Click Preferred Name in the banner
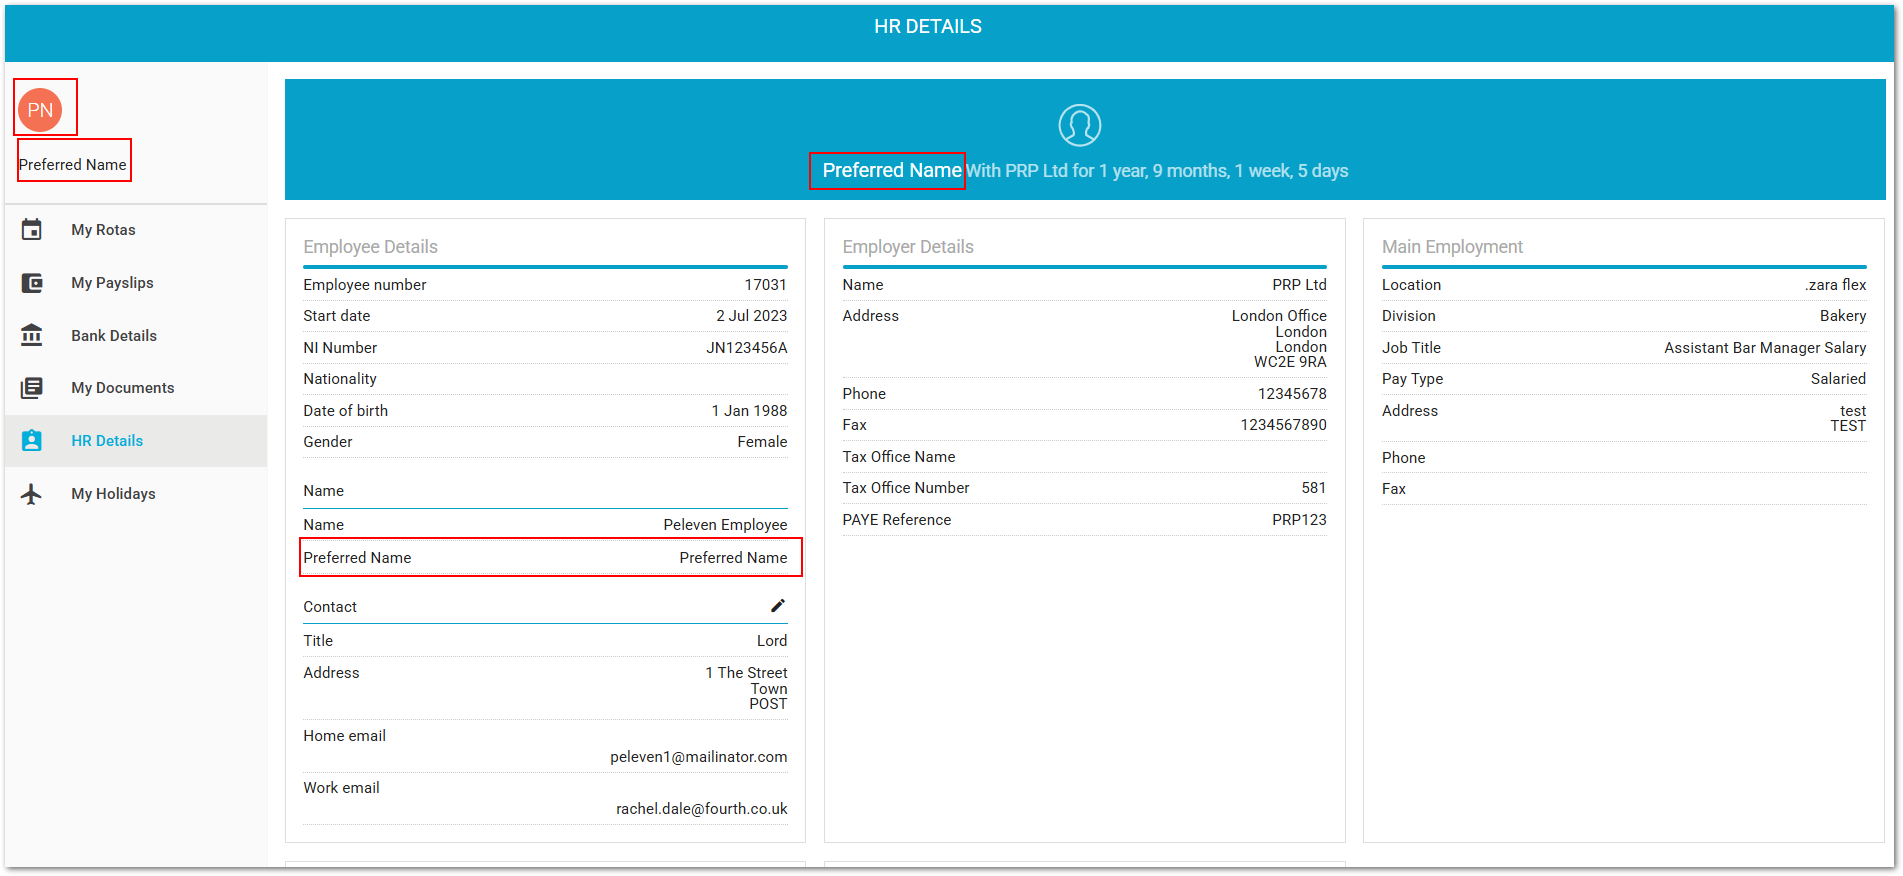Image resolution: width=1903 pixels, height=876 pixels. pos(891,171)
